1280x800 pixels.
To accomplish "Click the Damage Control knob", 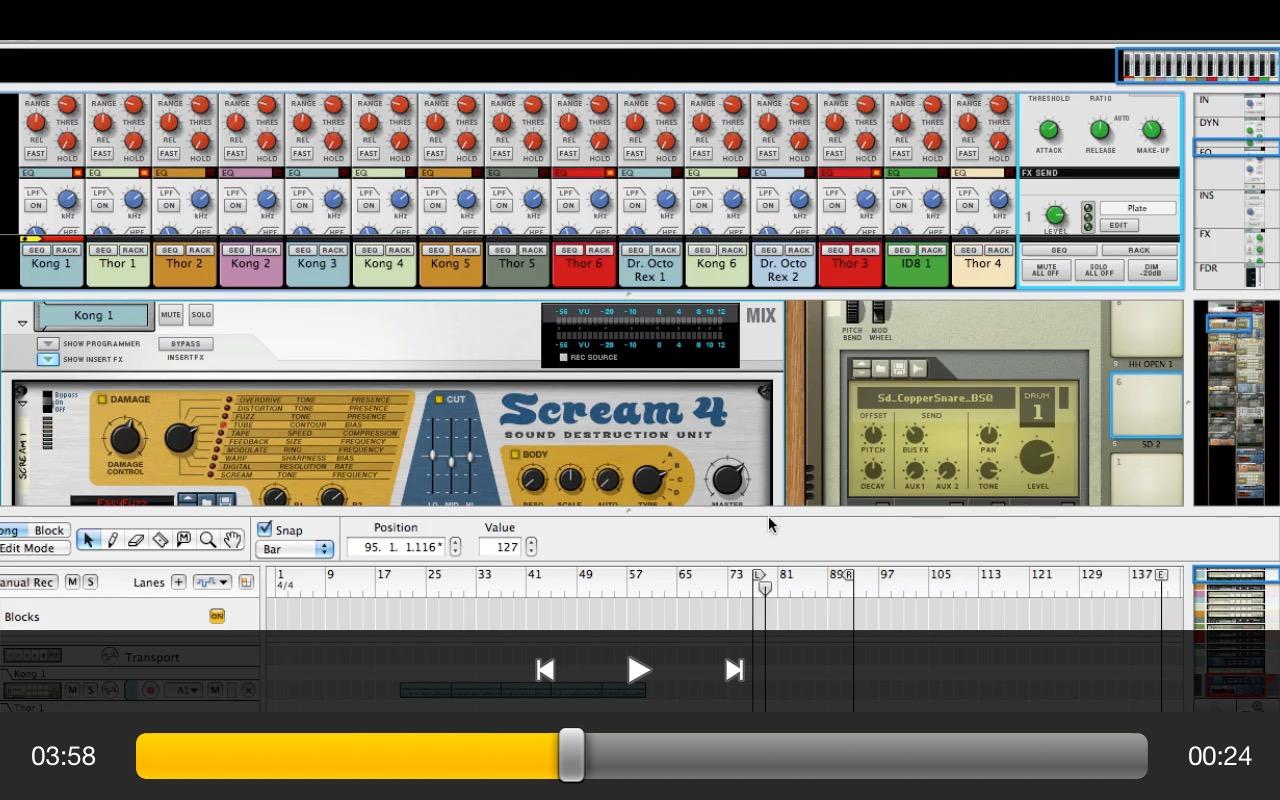I will tap(125, 437).
